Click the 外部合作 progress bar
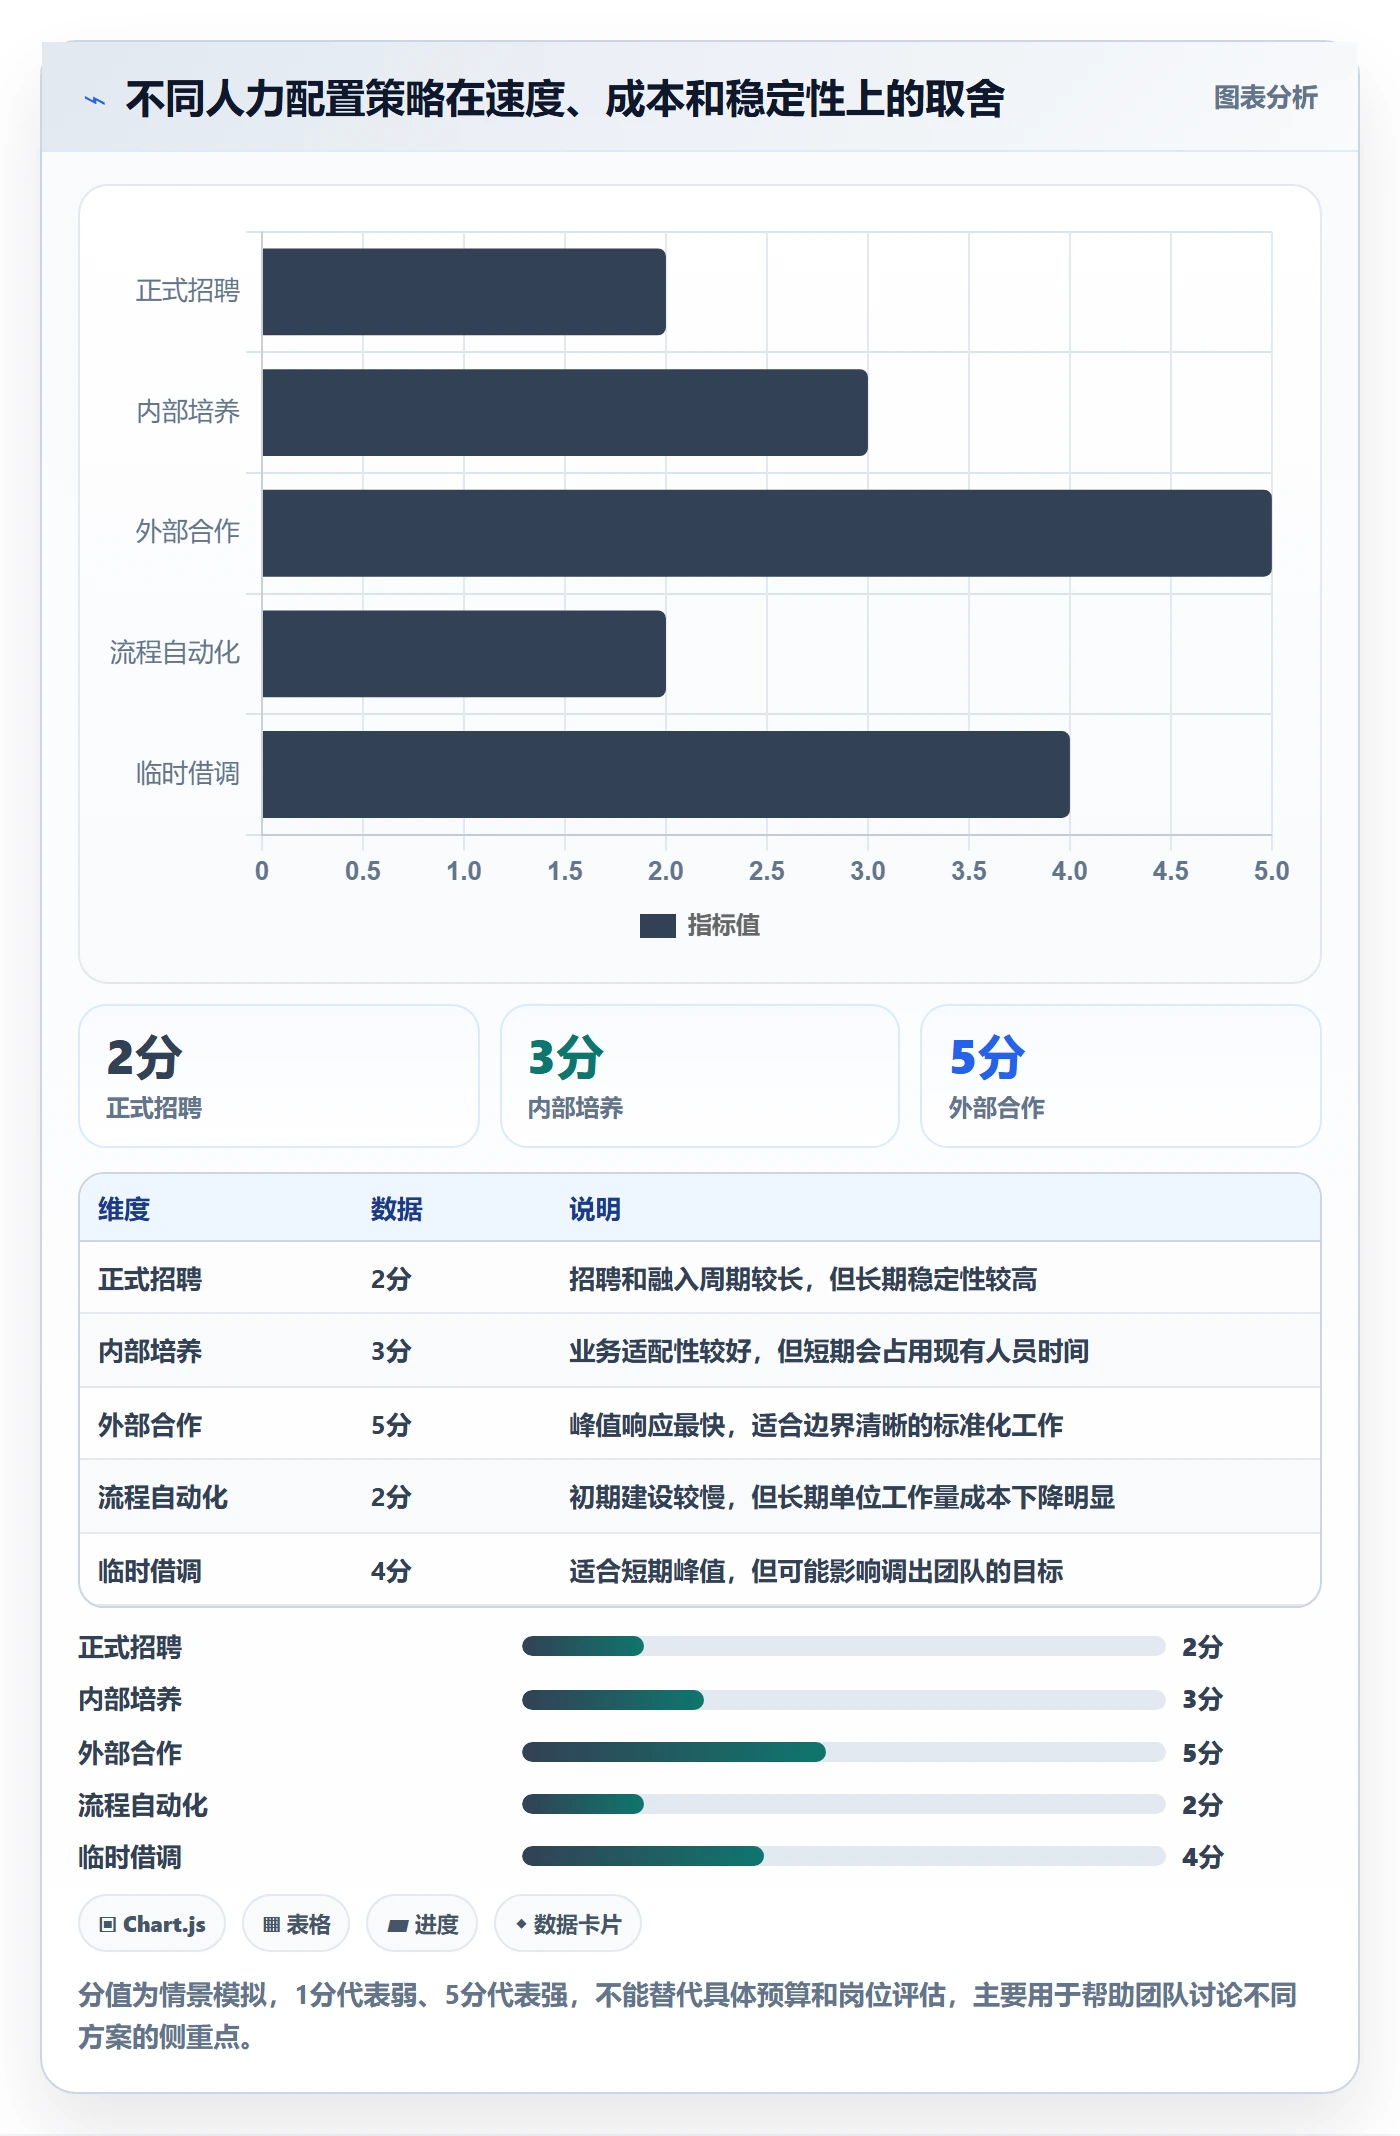Viewport: 1400px width, 2136px height. (843, 1752)
